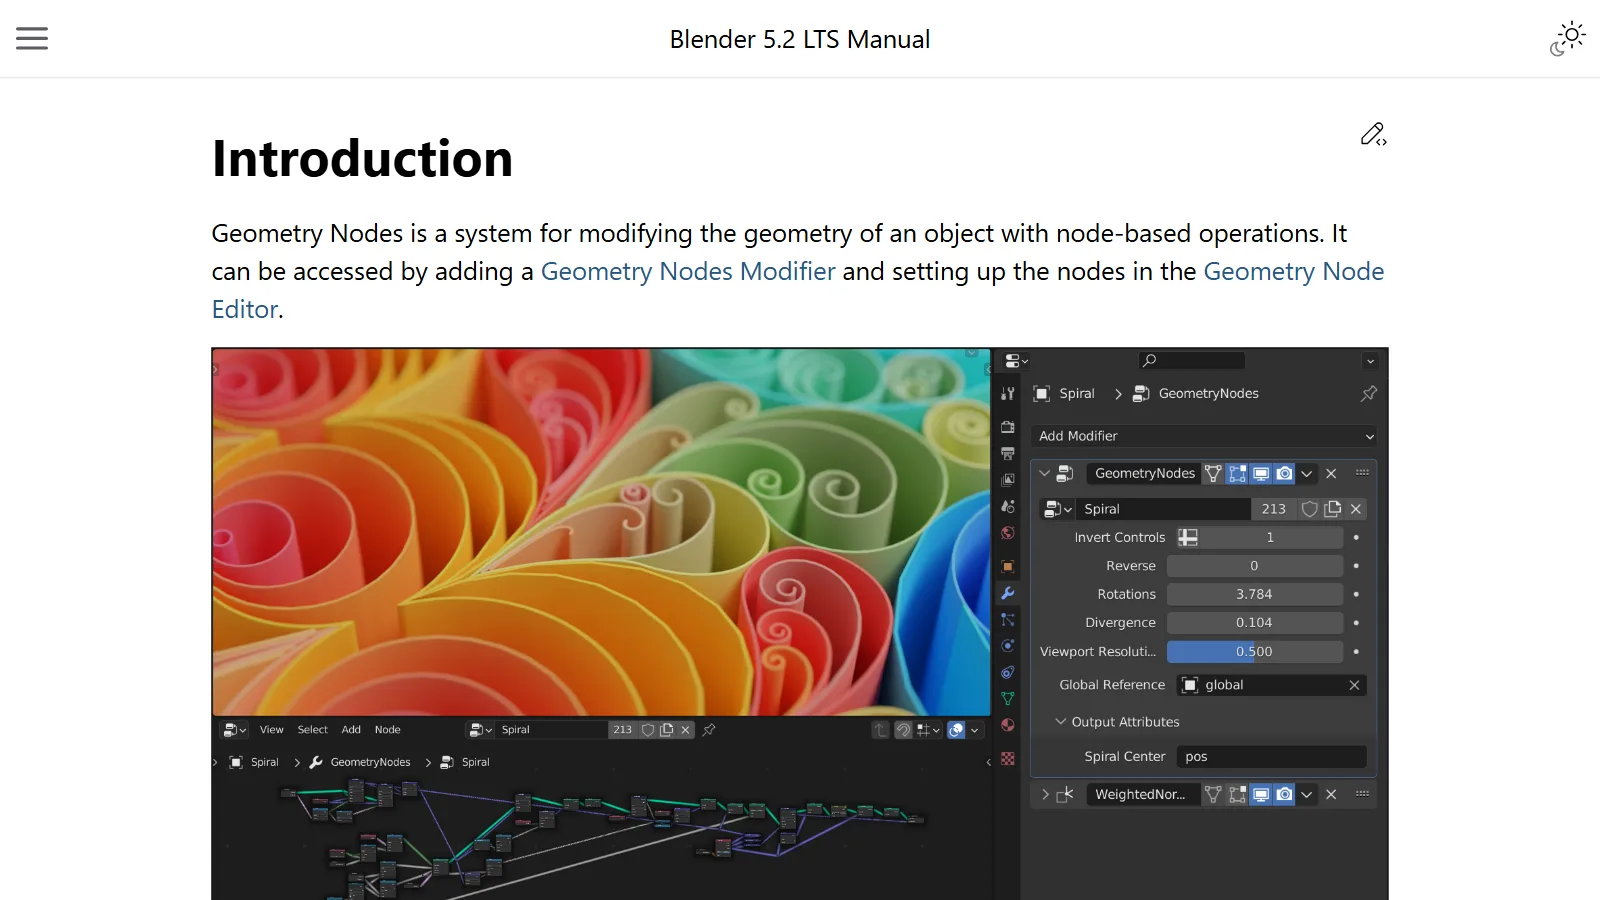
Task: Open the Particles properties tab icon
Action: point(1008,620)
